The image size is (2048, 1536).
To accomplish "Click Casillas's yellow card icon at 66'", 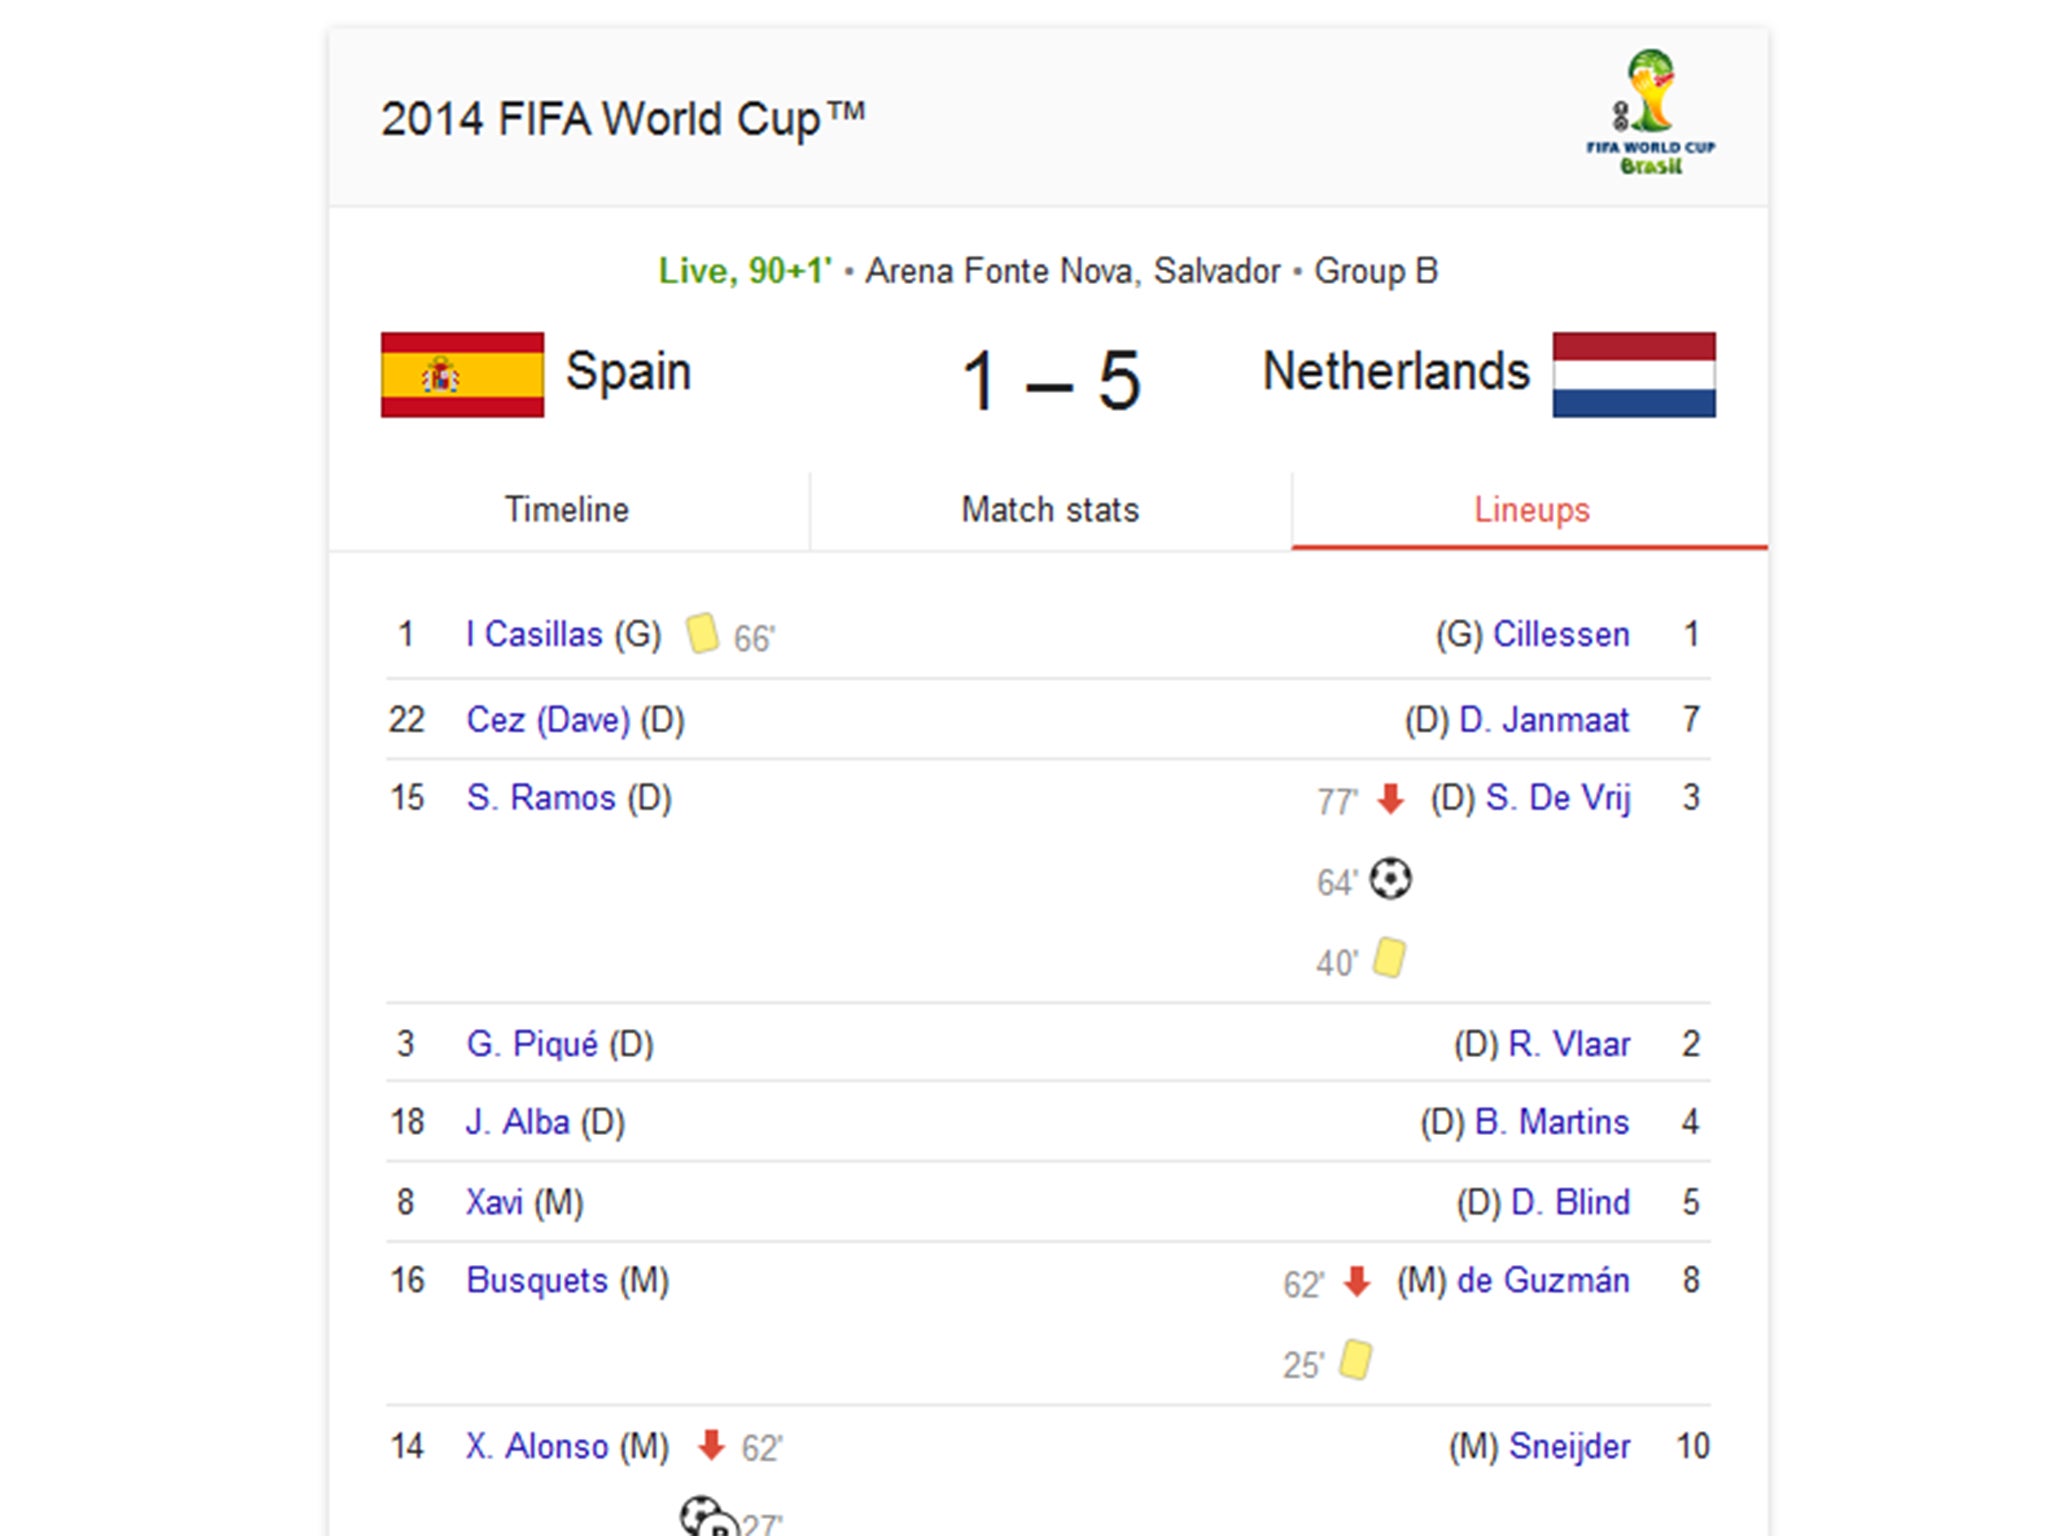I will click(702, 634).
